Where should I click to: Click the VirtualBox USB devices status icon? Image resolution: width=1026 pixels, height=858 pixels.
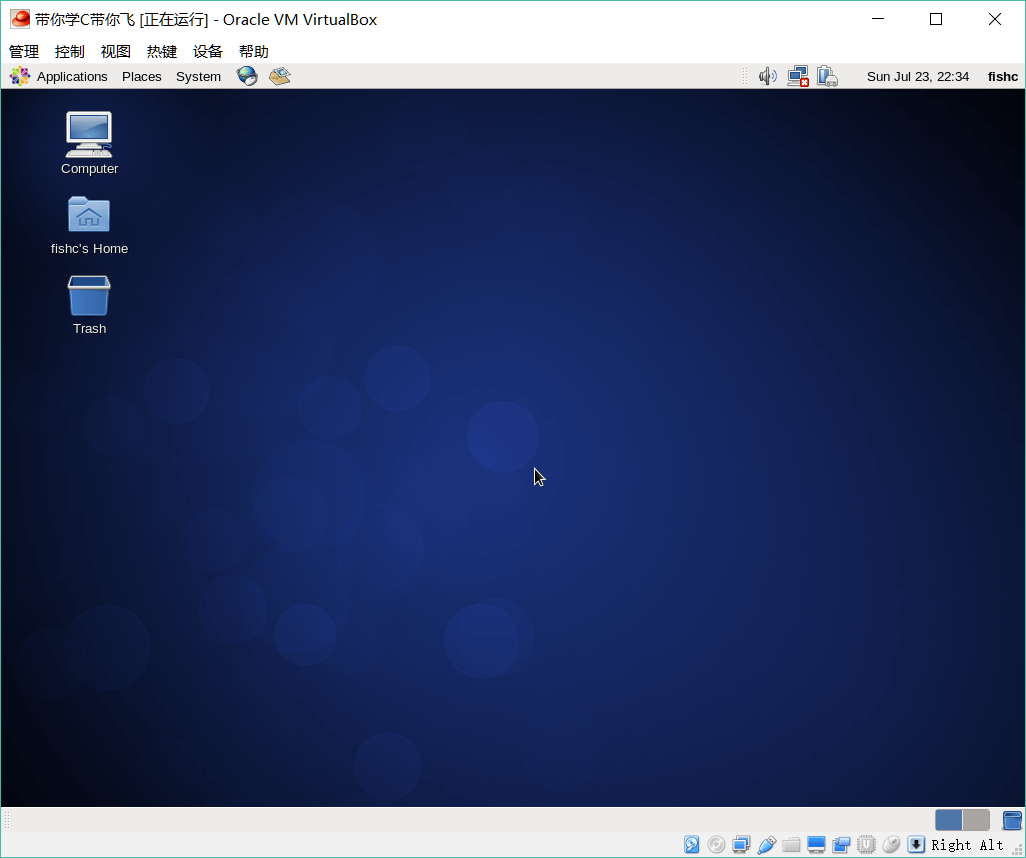(x=767, y=845)
